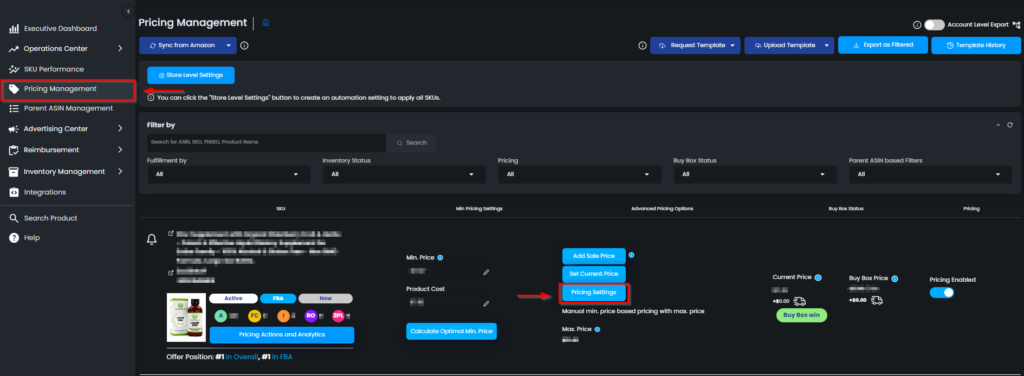
Task: Expand the Reimbursement submenu
Action: (x=120, y=149)
